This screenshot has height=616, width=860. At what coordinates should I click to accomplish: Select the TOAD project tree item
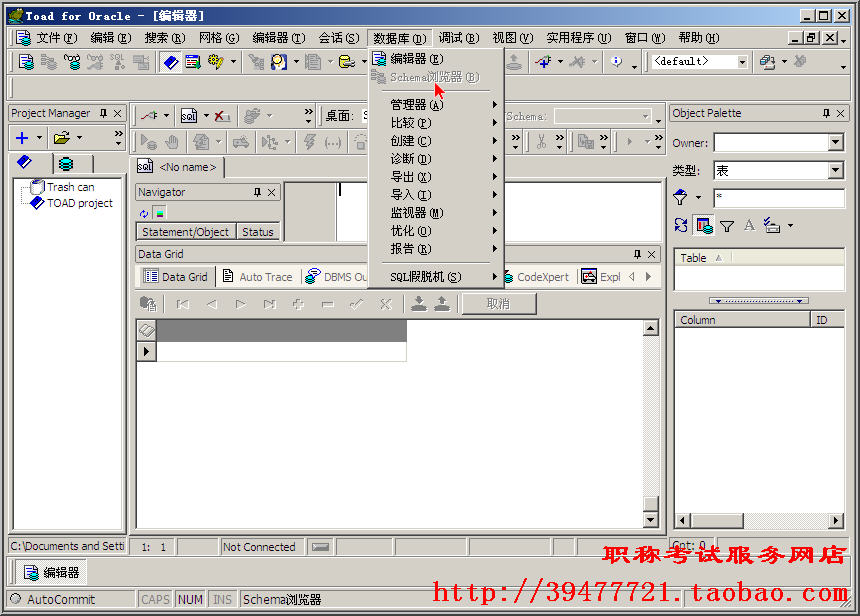pyautogui.click(x=80, y=203)
